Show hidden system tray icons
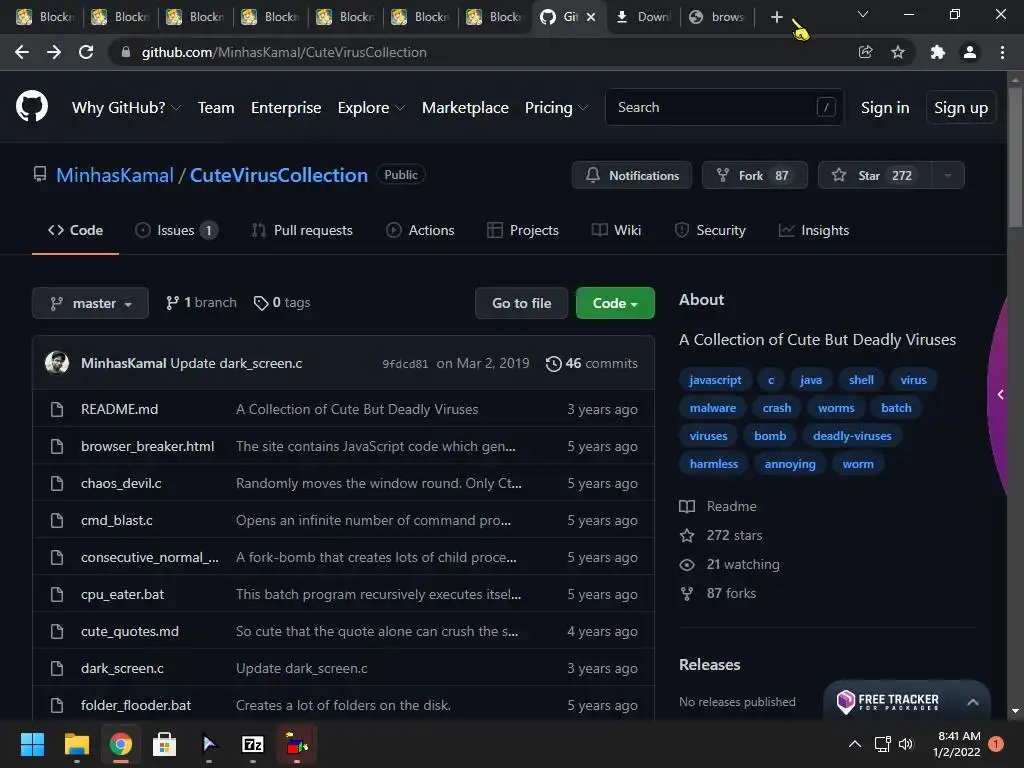 (x=854, y=744)
